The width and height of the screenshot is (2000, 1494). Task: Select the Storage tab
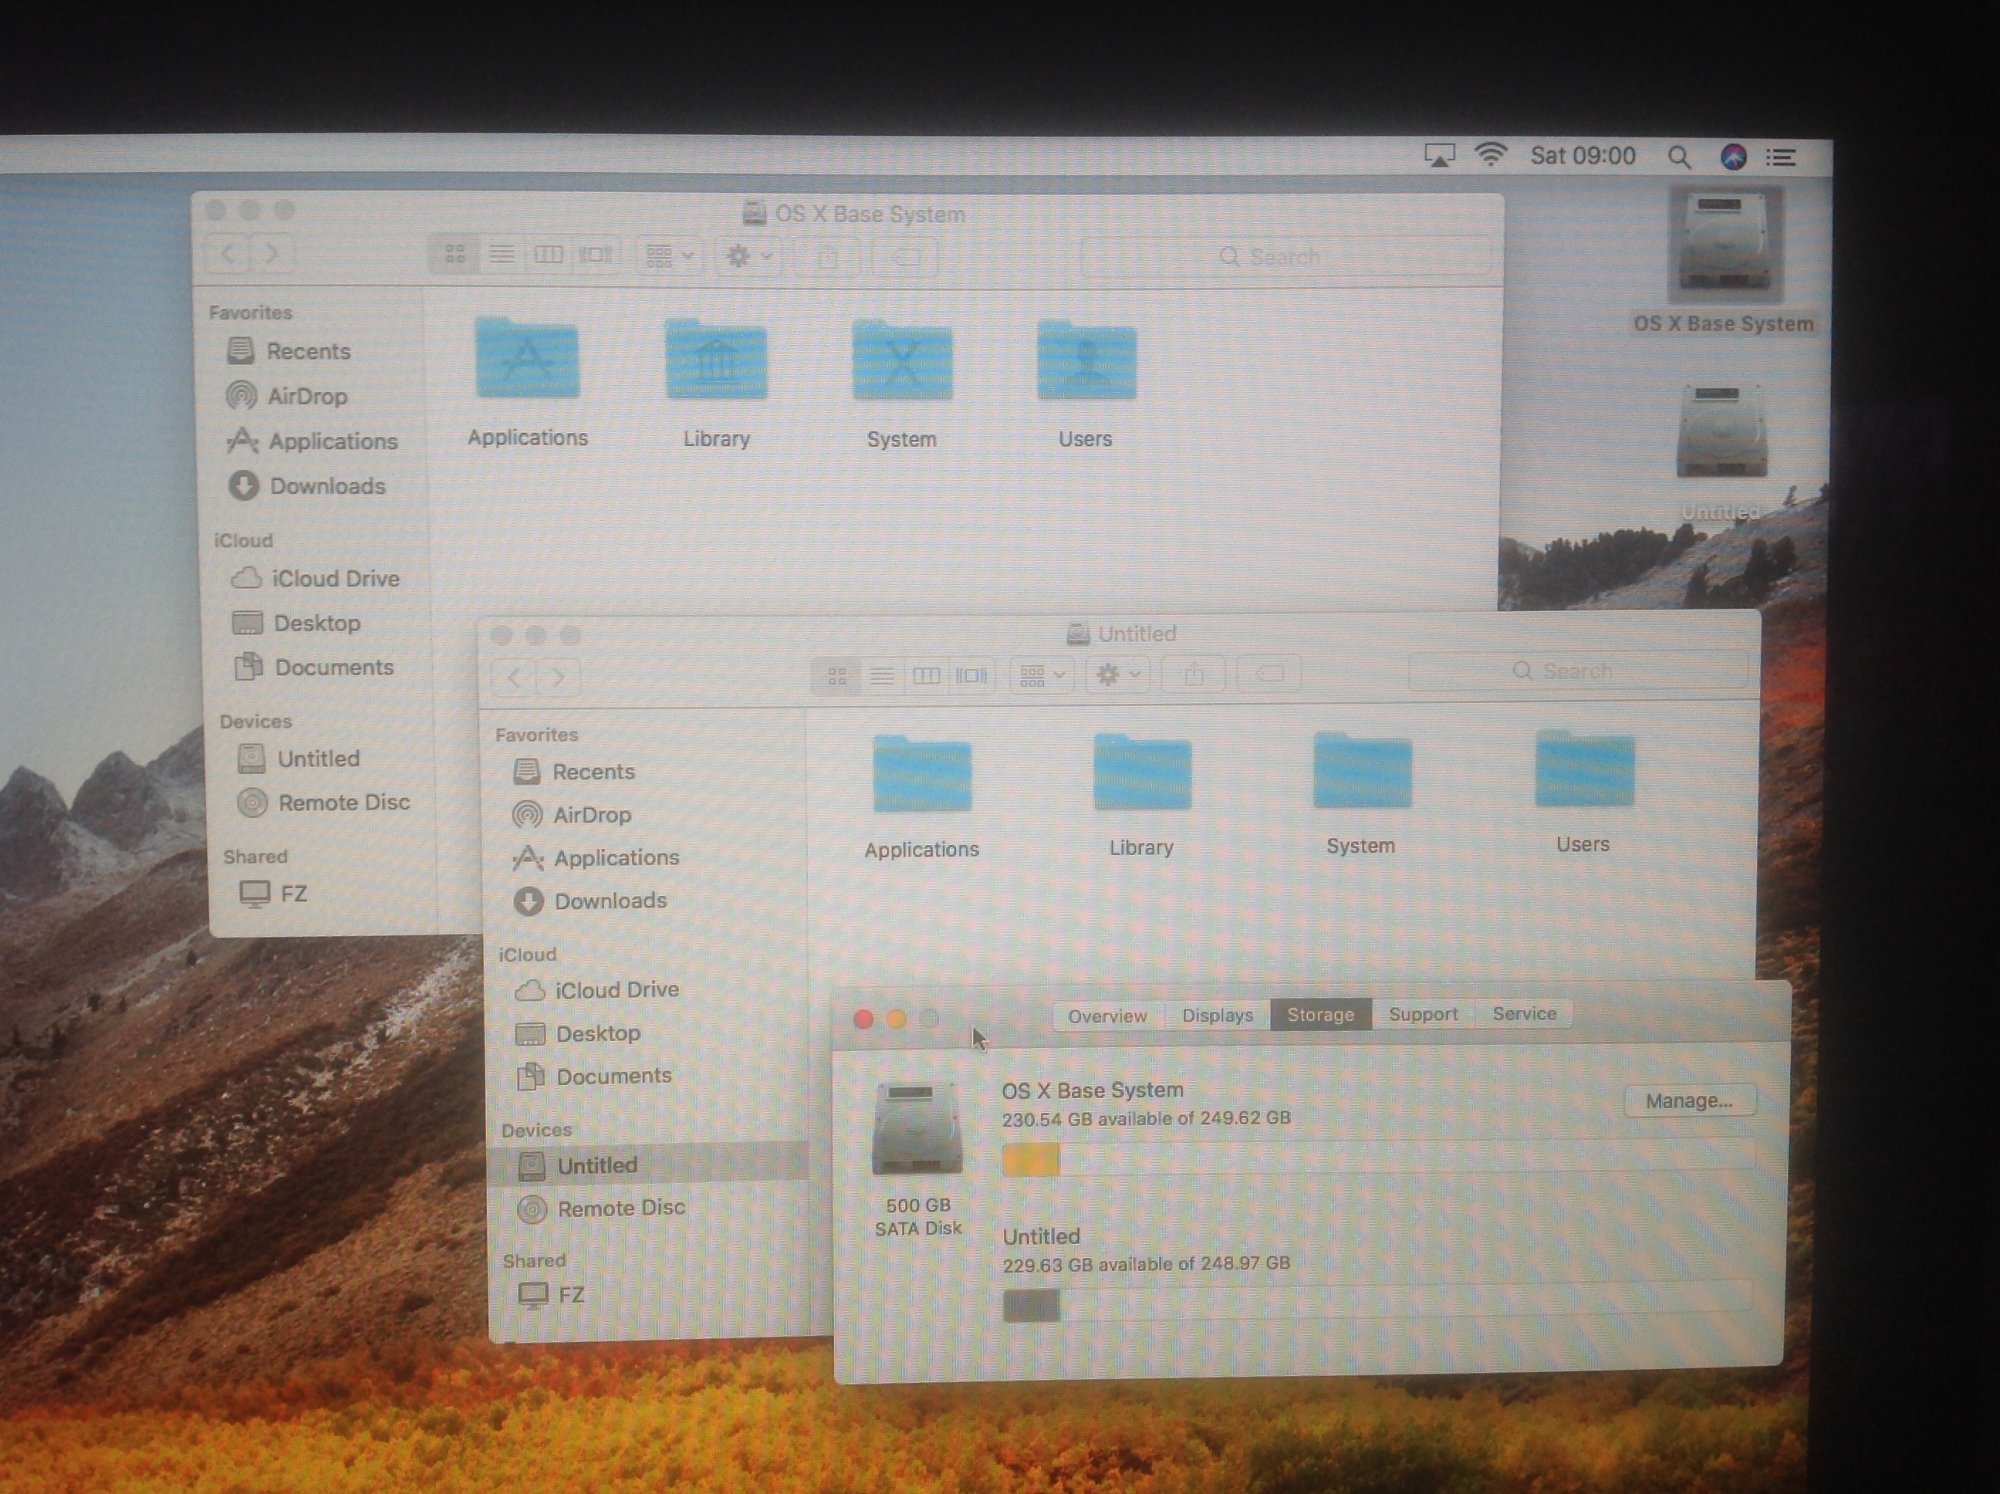1321,1014
